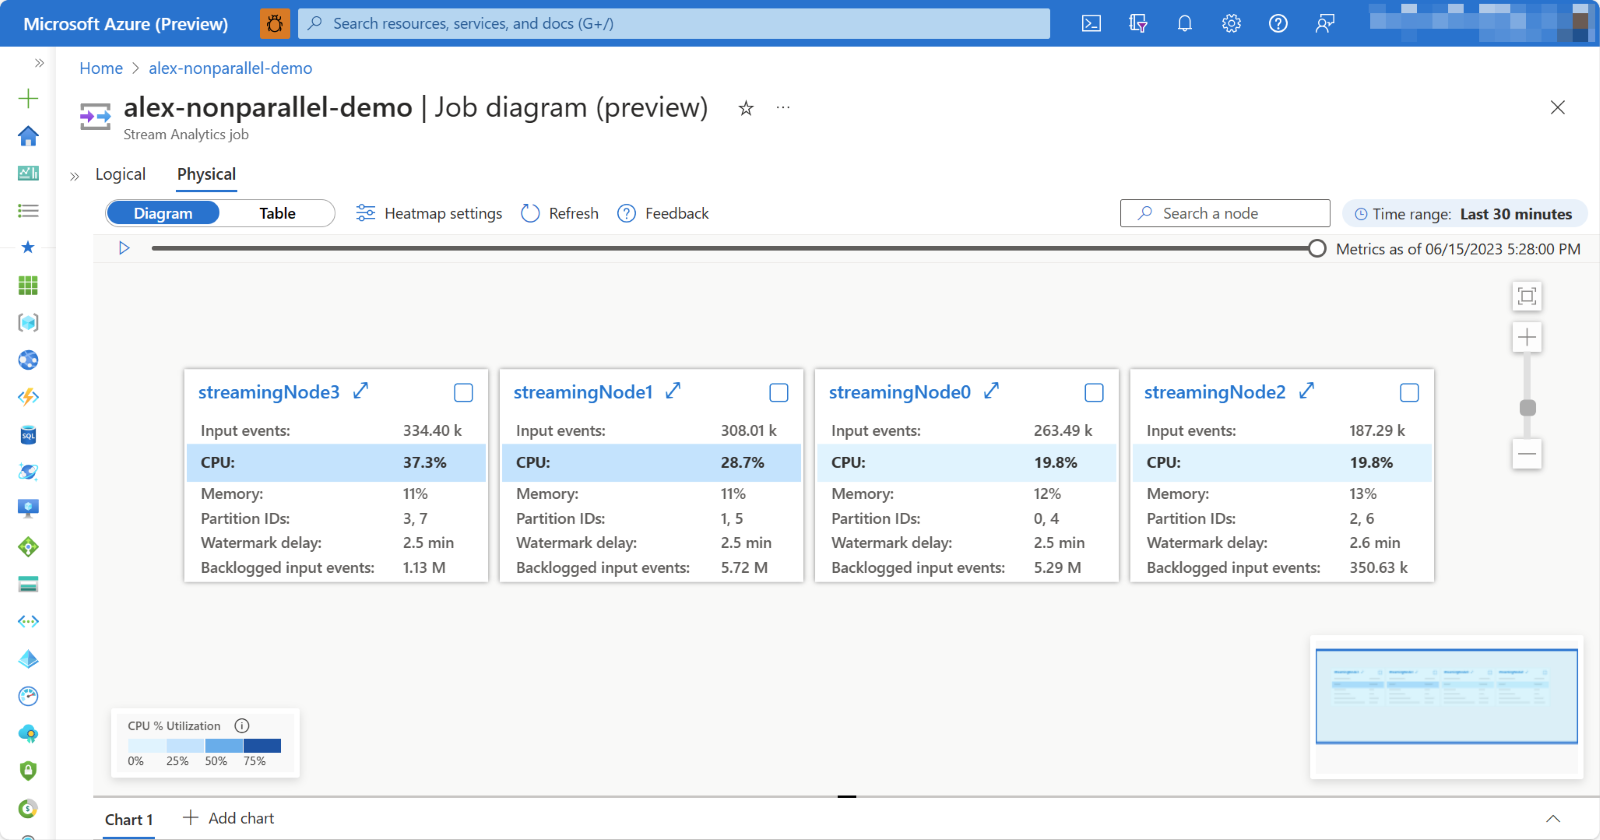The width and height of the screenshot is (1600, 840).
Task: Expand the chart panel with chevron
Action: click(x=1552, y=819)
